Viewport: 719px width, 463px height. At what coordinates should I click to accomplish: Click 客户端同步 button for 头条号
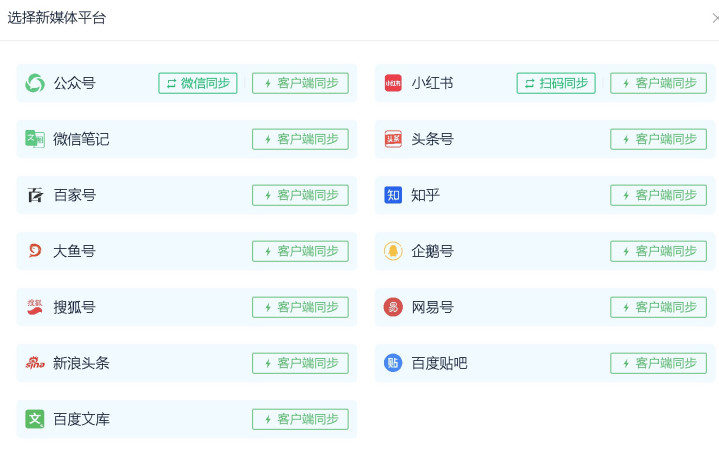click(x=658, y=139)
